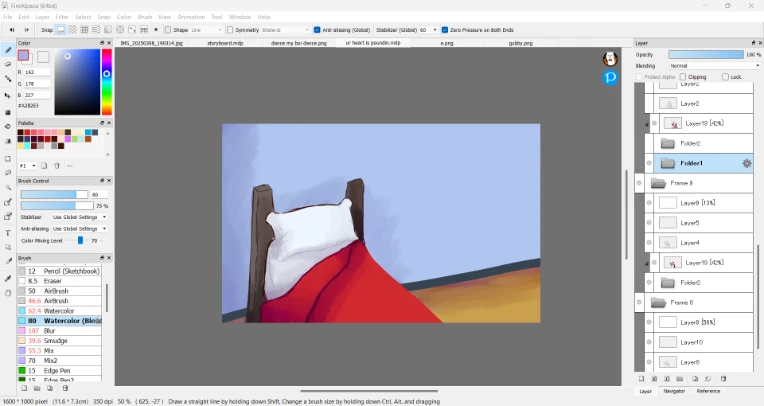Open the palette #1 dropdown
764x406 pixels.
28,166
